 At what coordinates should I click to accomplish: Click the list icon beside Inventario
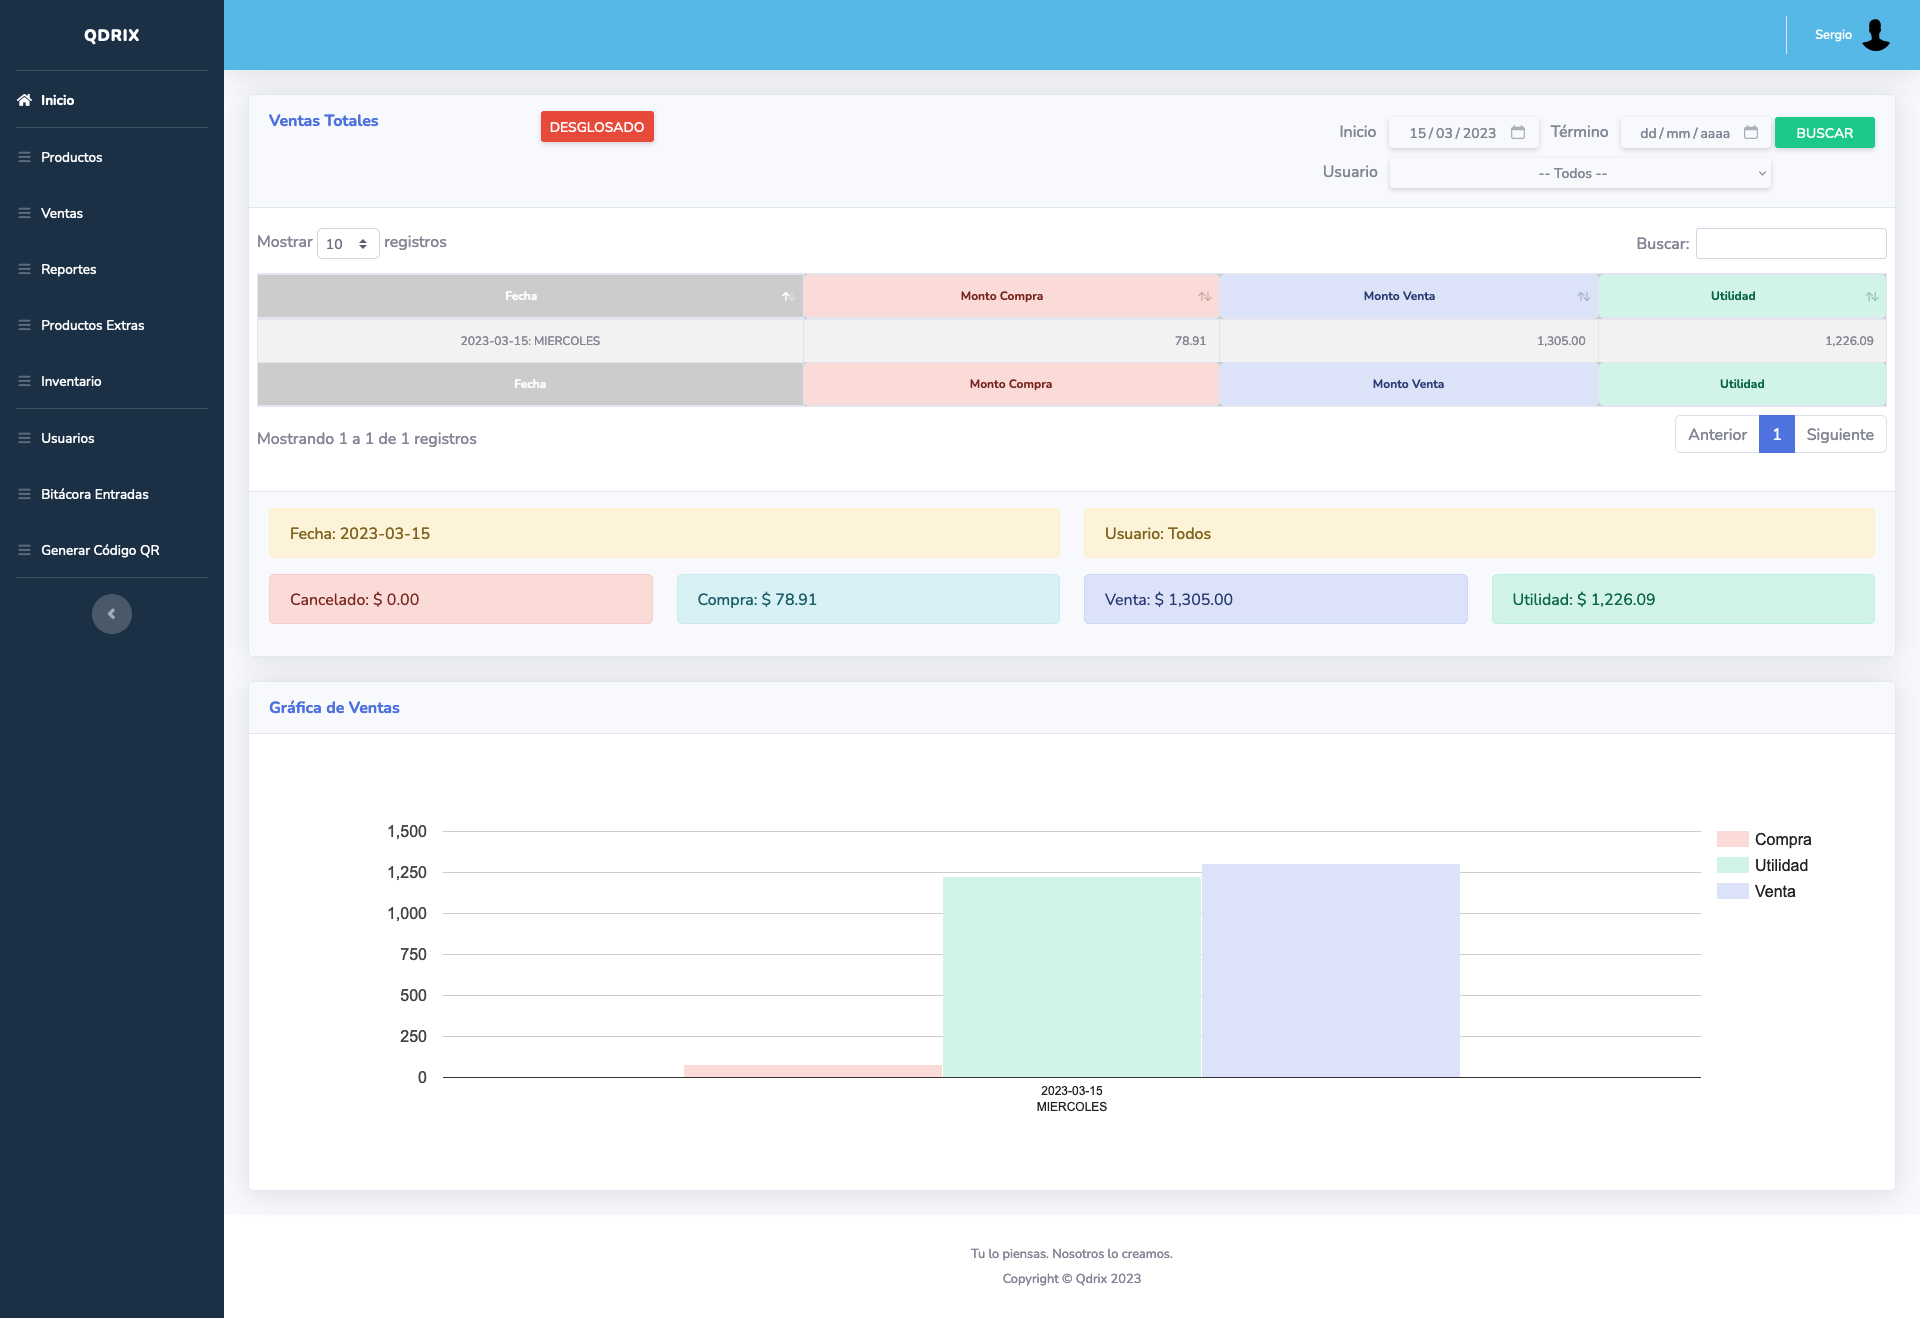tap(24, 381)
